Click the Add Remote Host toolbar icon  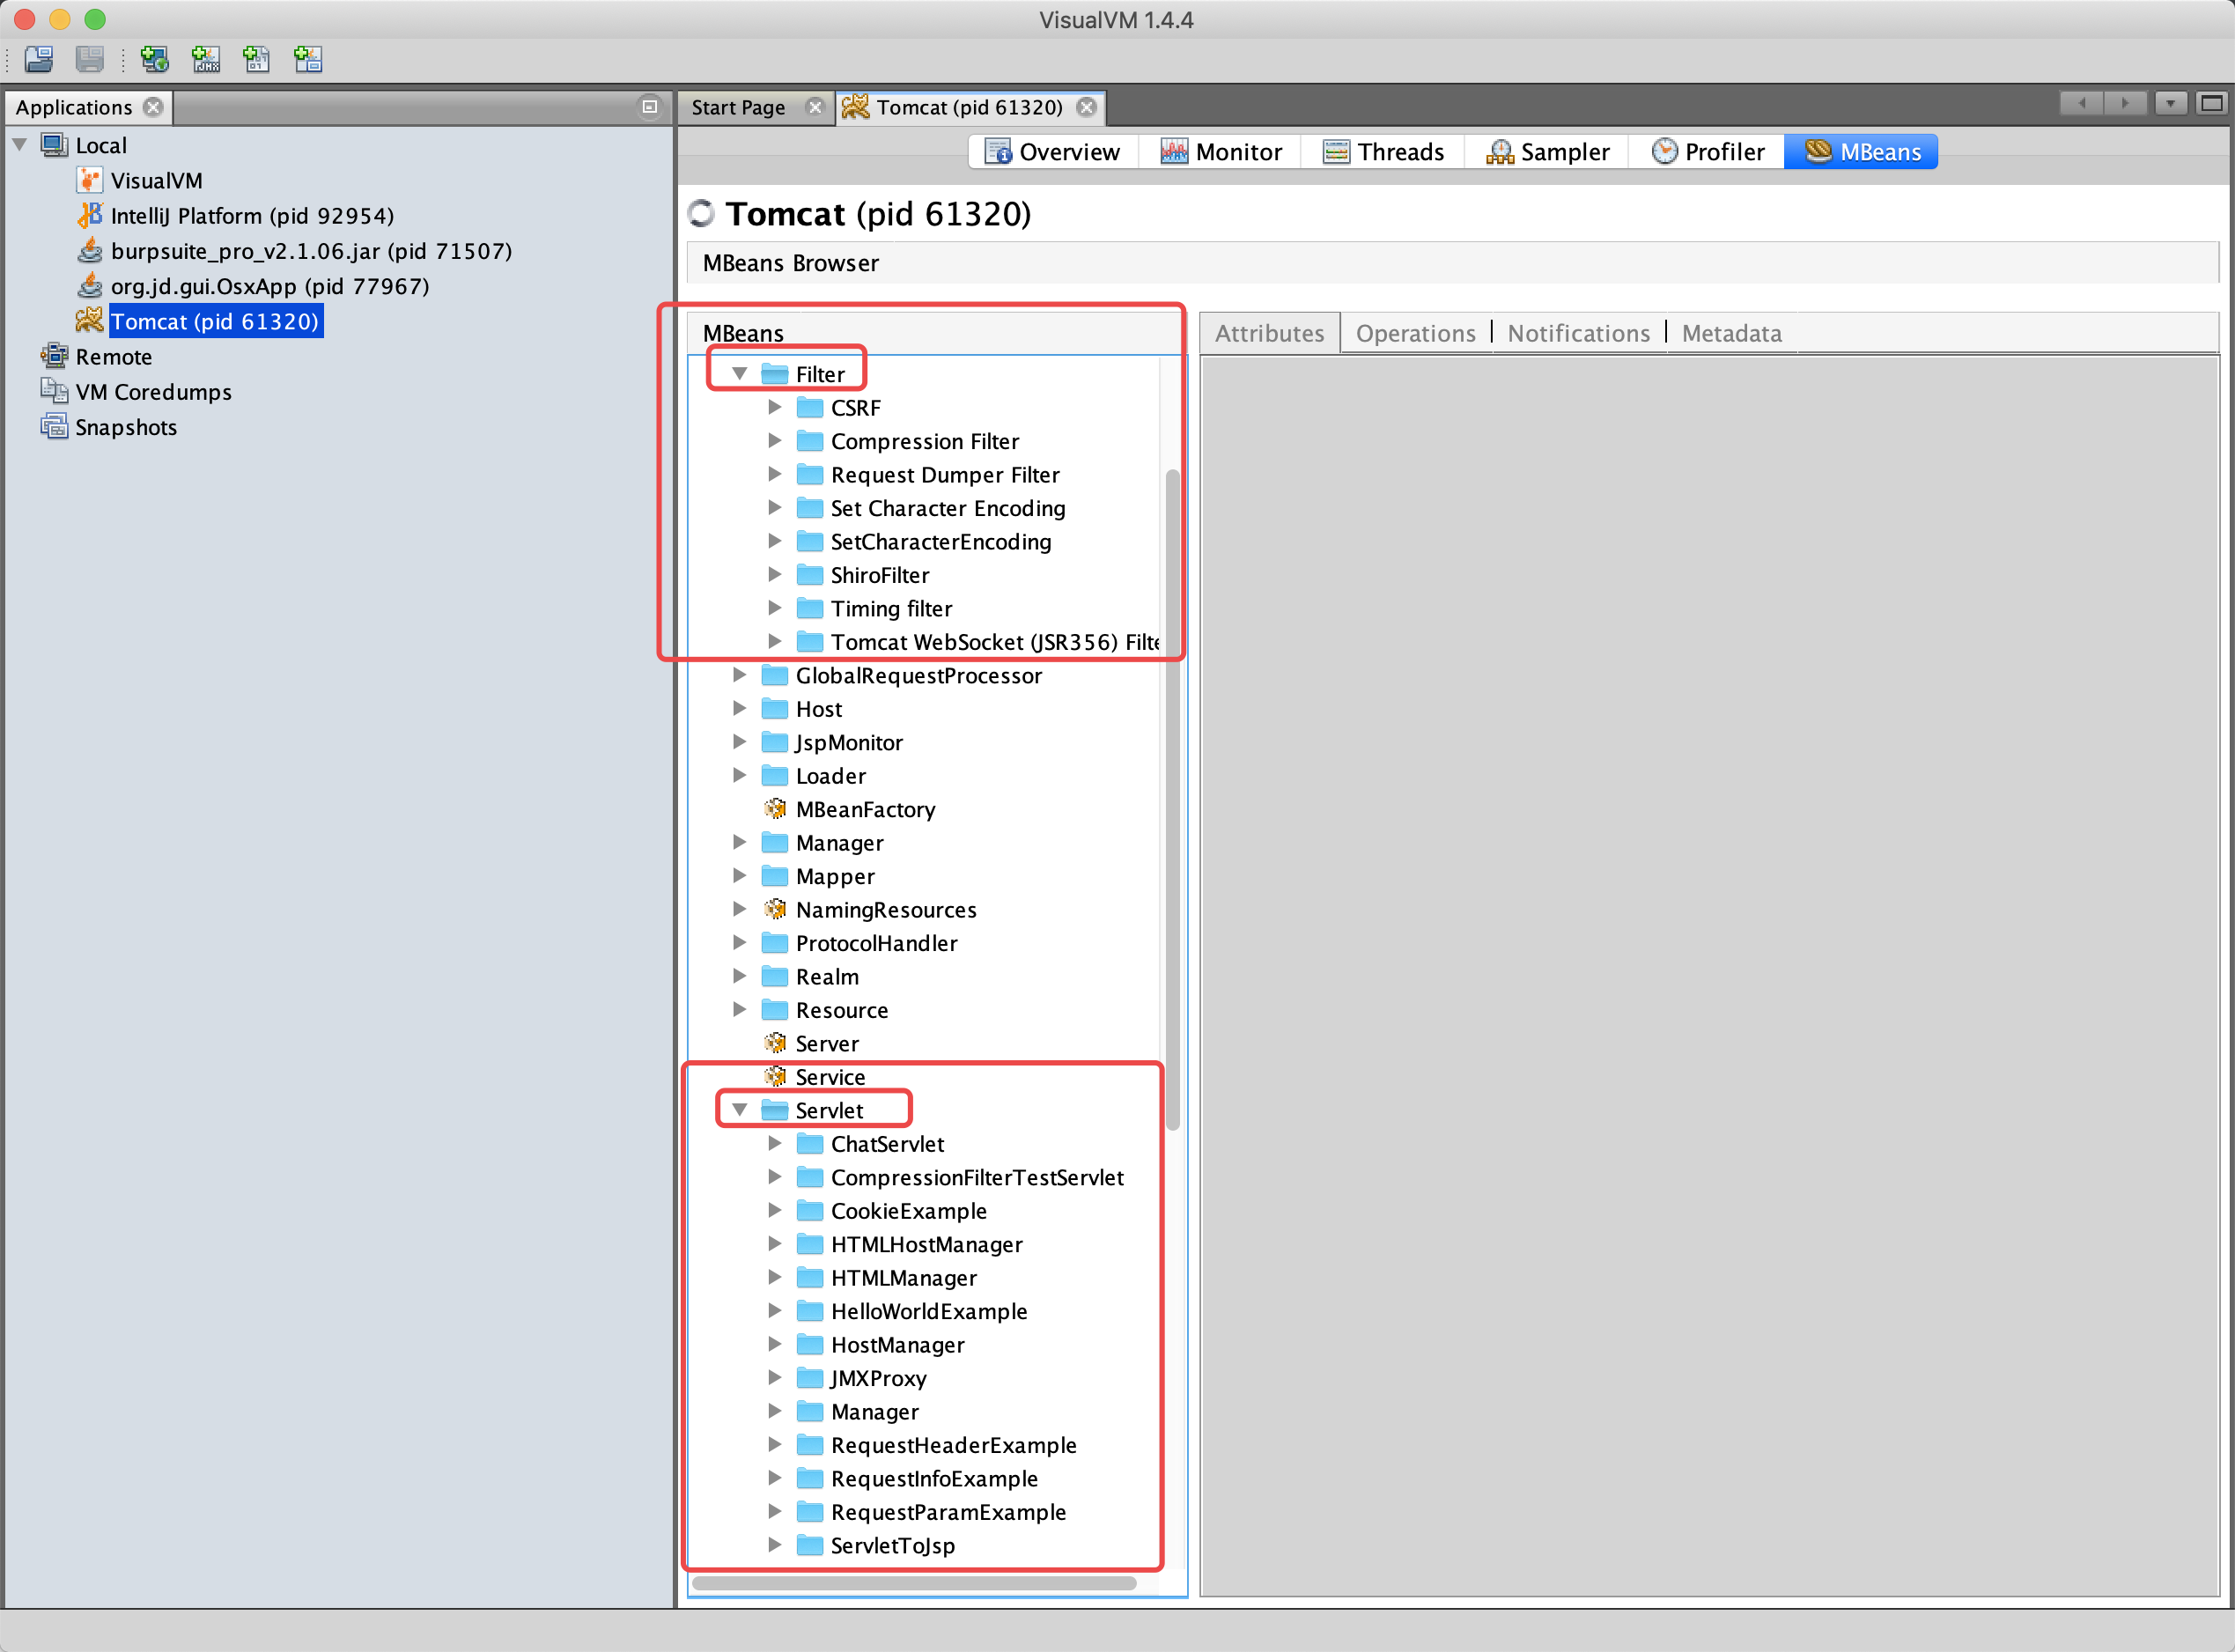pos(154,60)
